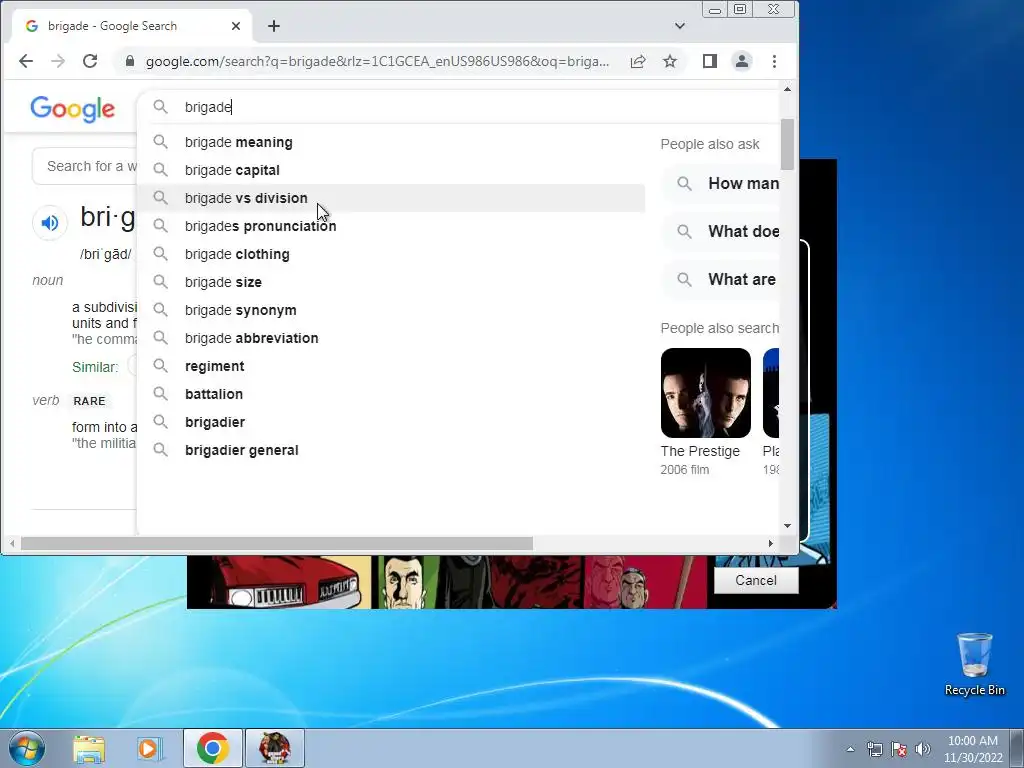Open the Chrome profile avatar
1024x768 pixels.
(x=742, y=61)
